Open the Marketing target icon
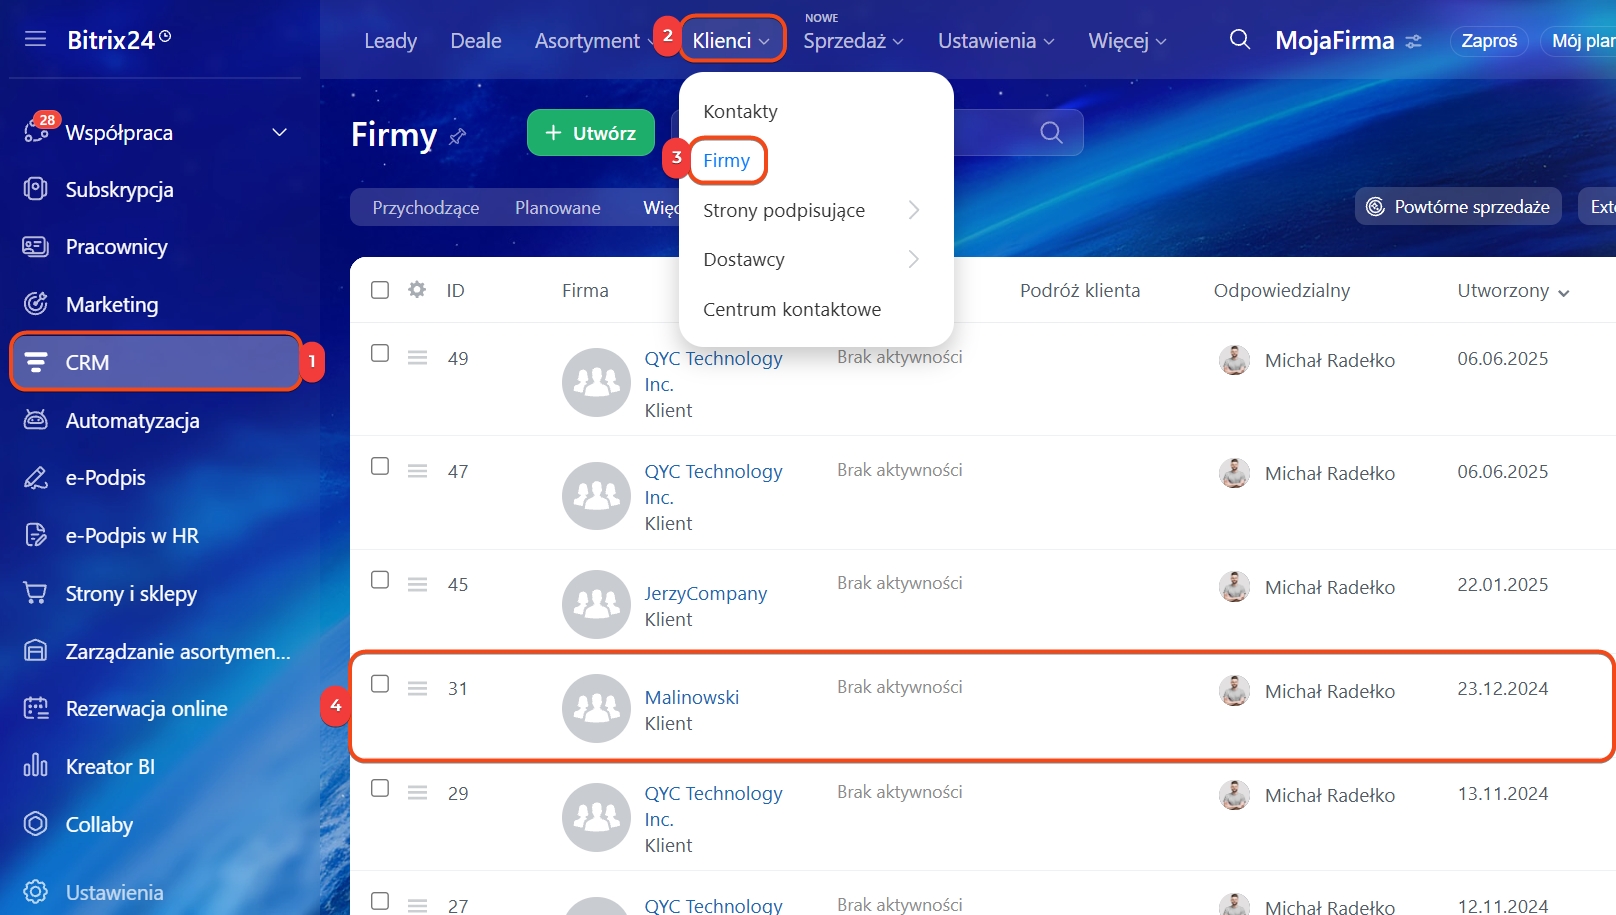This screenshot has width=1616, height=915. tap(36, 304)
